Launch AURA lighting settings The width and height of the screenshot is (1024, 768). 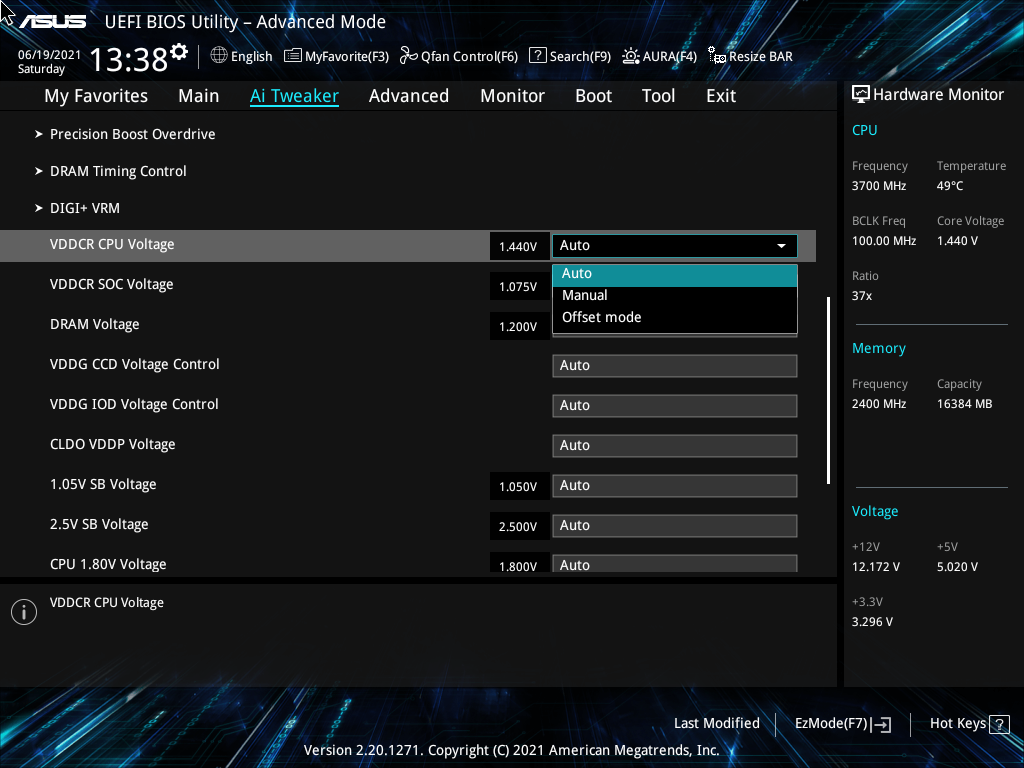(x=659, y=56)
